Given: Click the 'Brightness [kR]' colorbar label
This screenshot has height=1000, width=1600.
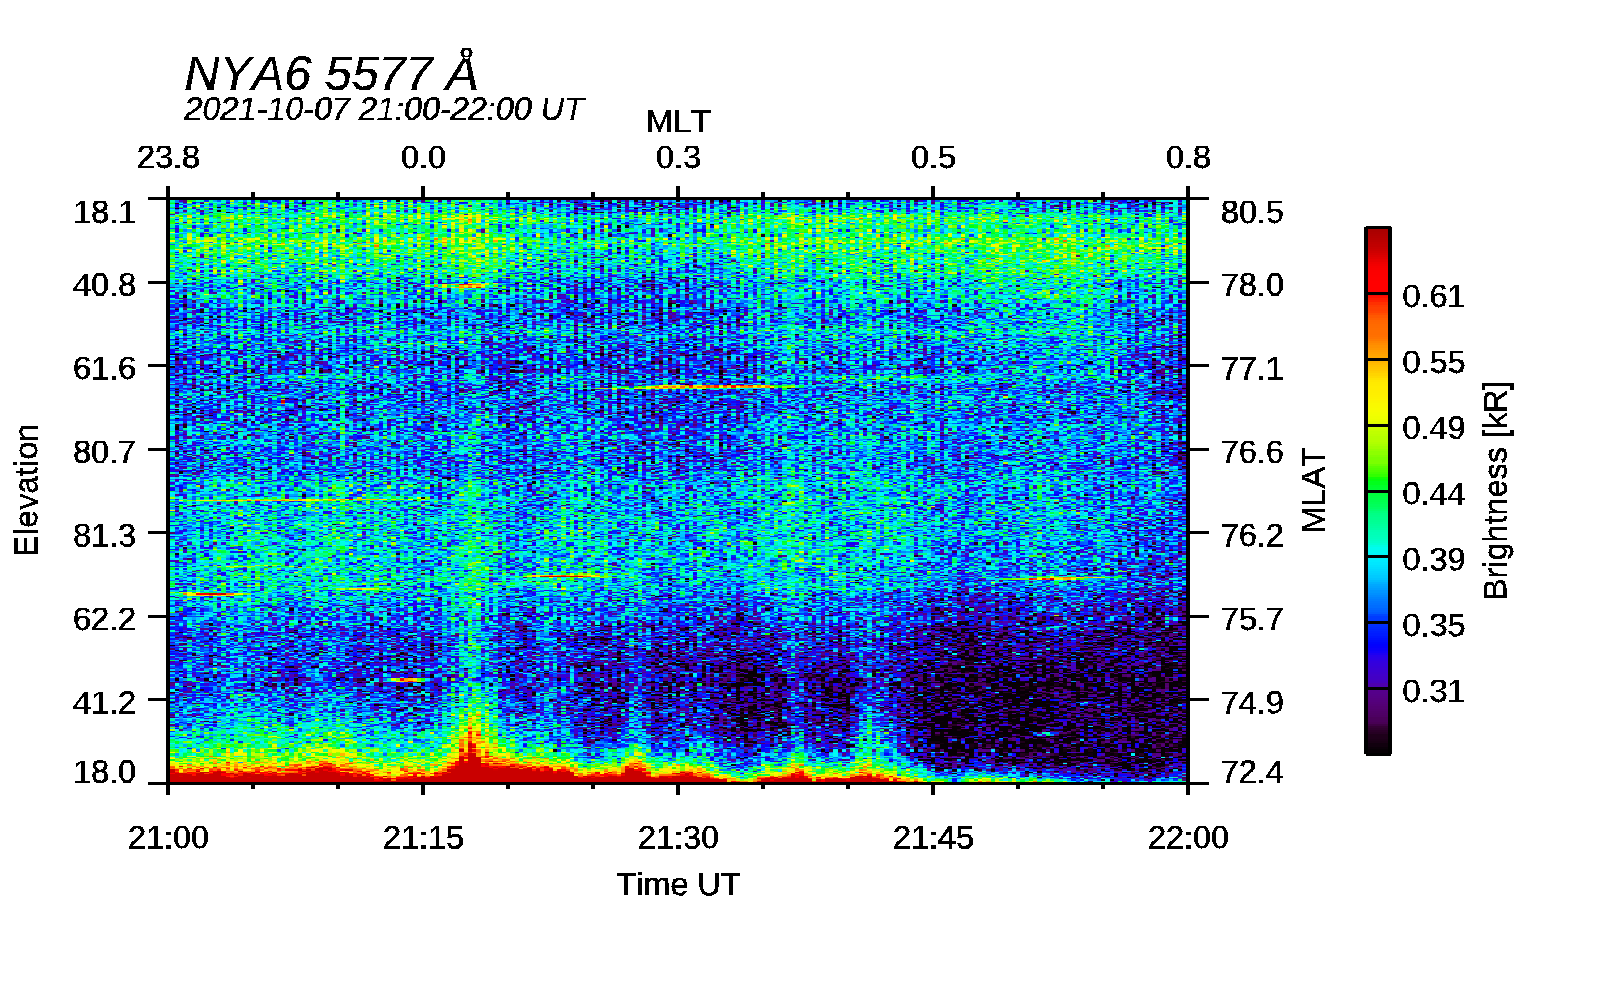Looking at the screenshot, I should coord(1496,491).
